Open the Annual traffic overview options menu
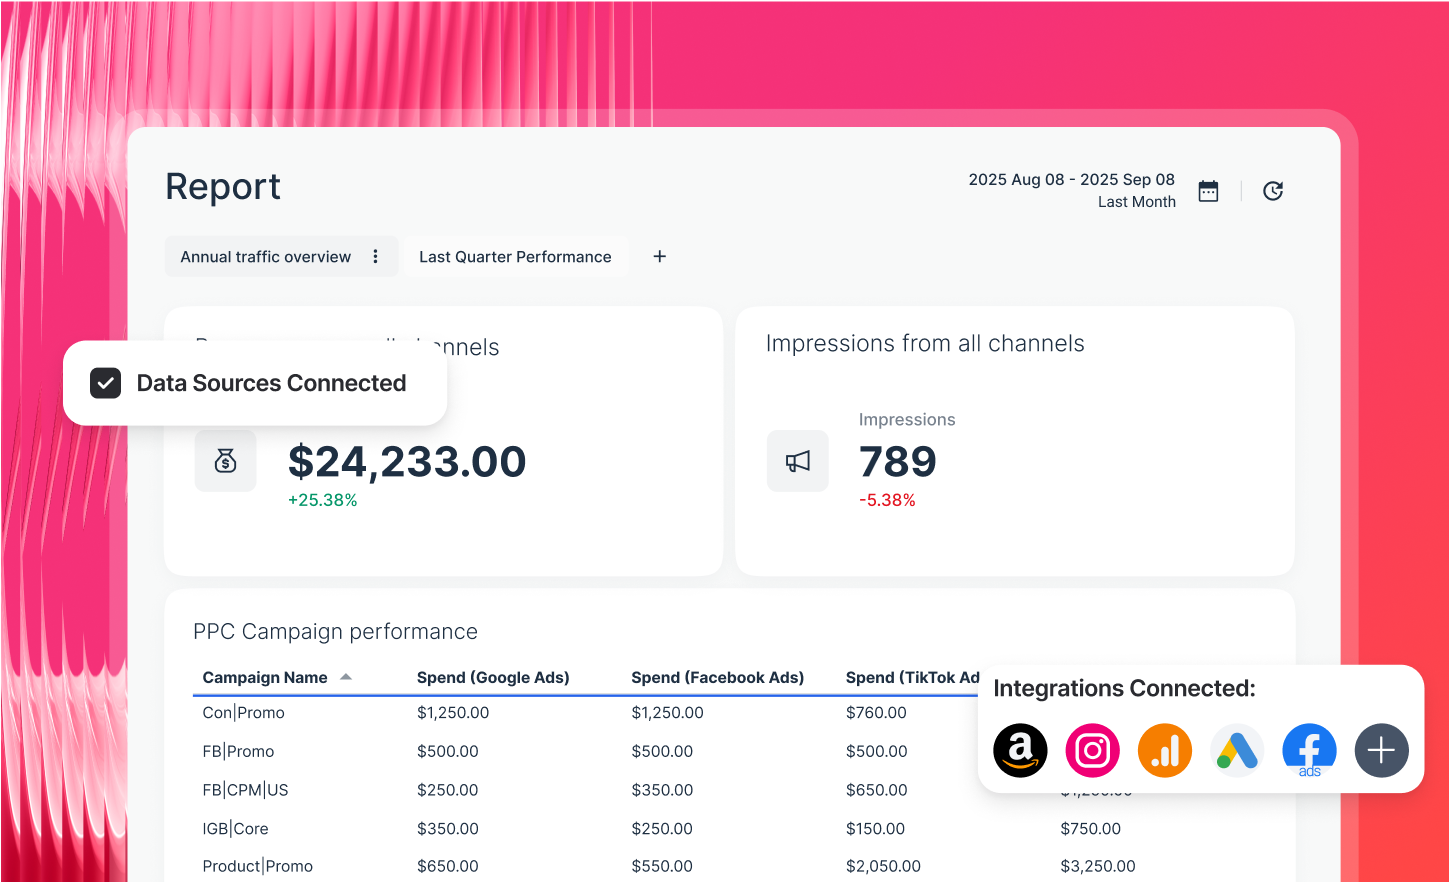The height and width of the screenshot is (882, 1449). [x=375, y=256]
